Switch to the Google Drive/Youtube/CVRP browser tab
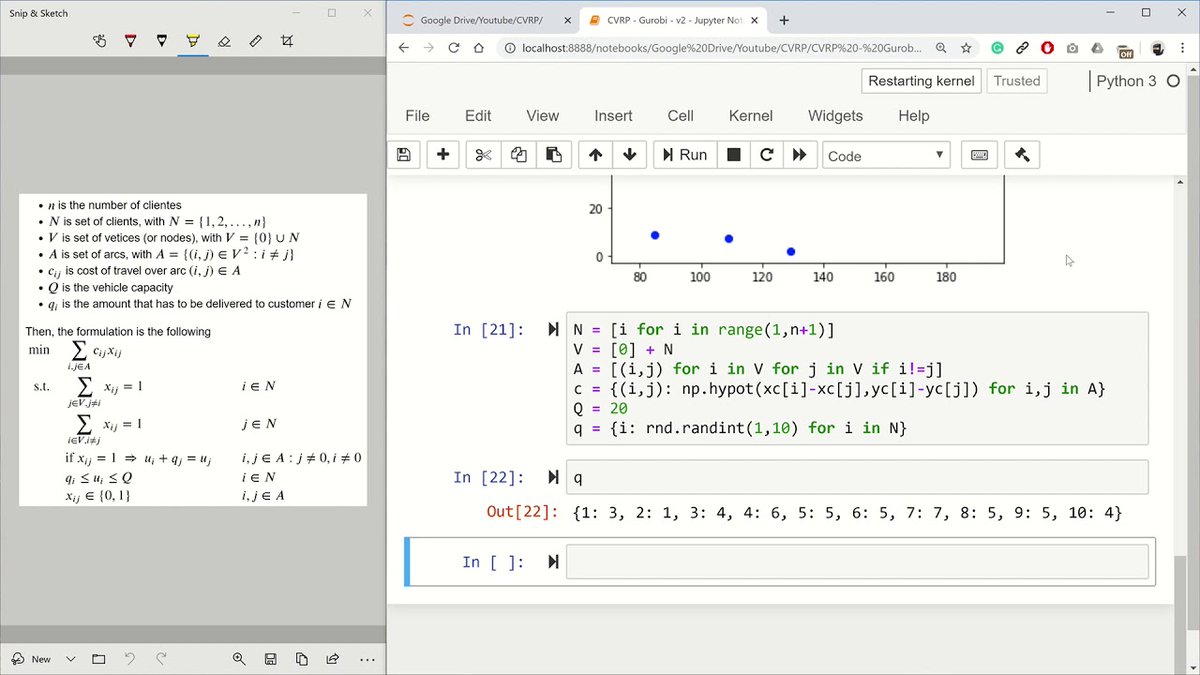The width and height of the screenshot is (1200, 675). click(x=482, y=19)
